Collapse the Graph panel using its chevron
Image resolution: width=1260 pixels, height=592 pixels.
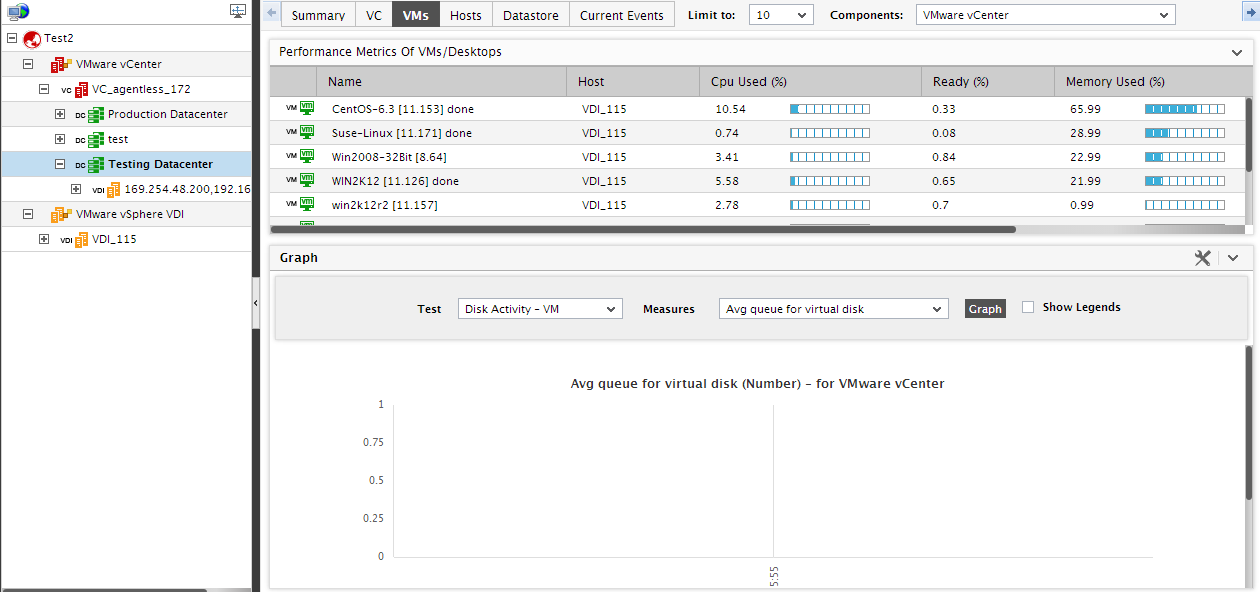point(1233,258)
